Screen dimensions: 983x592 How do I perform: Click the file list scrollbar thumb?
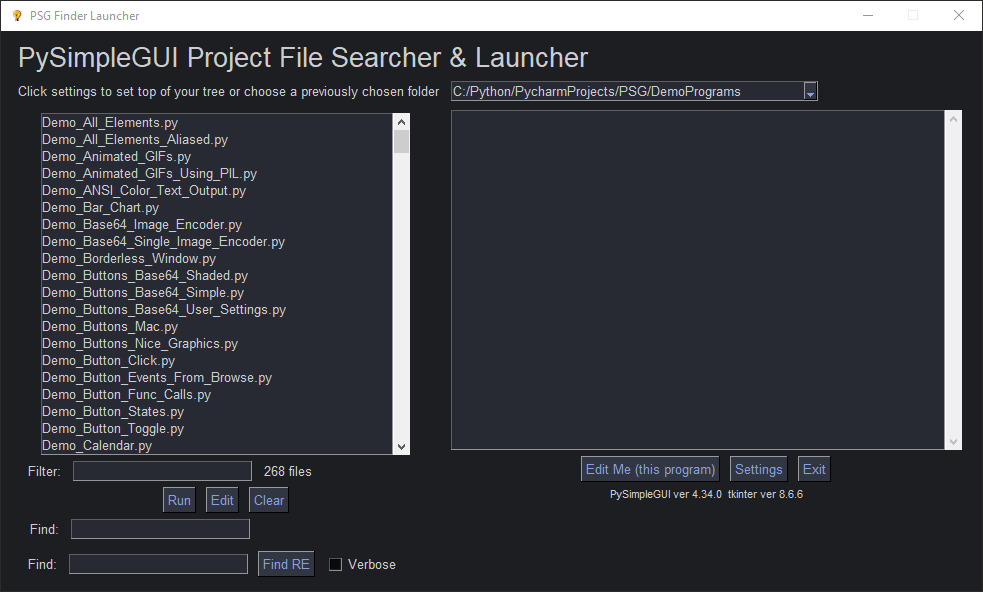pos(401,142)
